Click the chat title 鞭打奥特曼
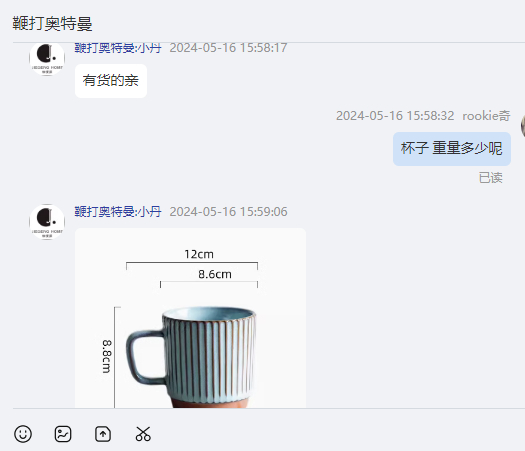The image size is (525, 451). pyautogui.click(x=52, y=24)
